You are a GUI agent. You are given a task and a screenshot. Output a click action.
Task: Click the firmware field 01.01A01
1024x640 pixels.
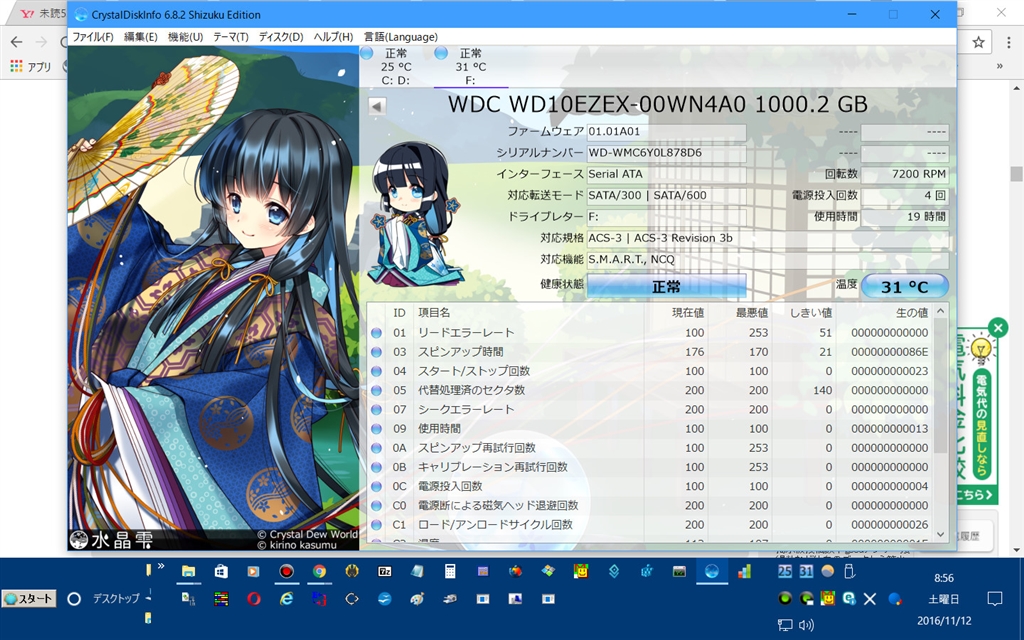point(666,132)
